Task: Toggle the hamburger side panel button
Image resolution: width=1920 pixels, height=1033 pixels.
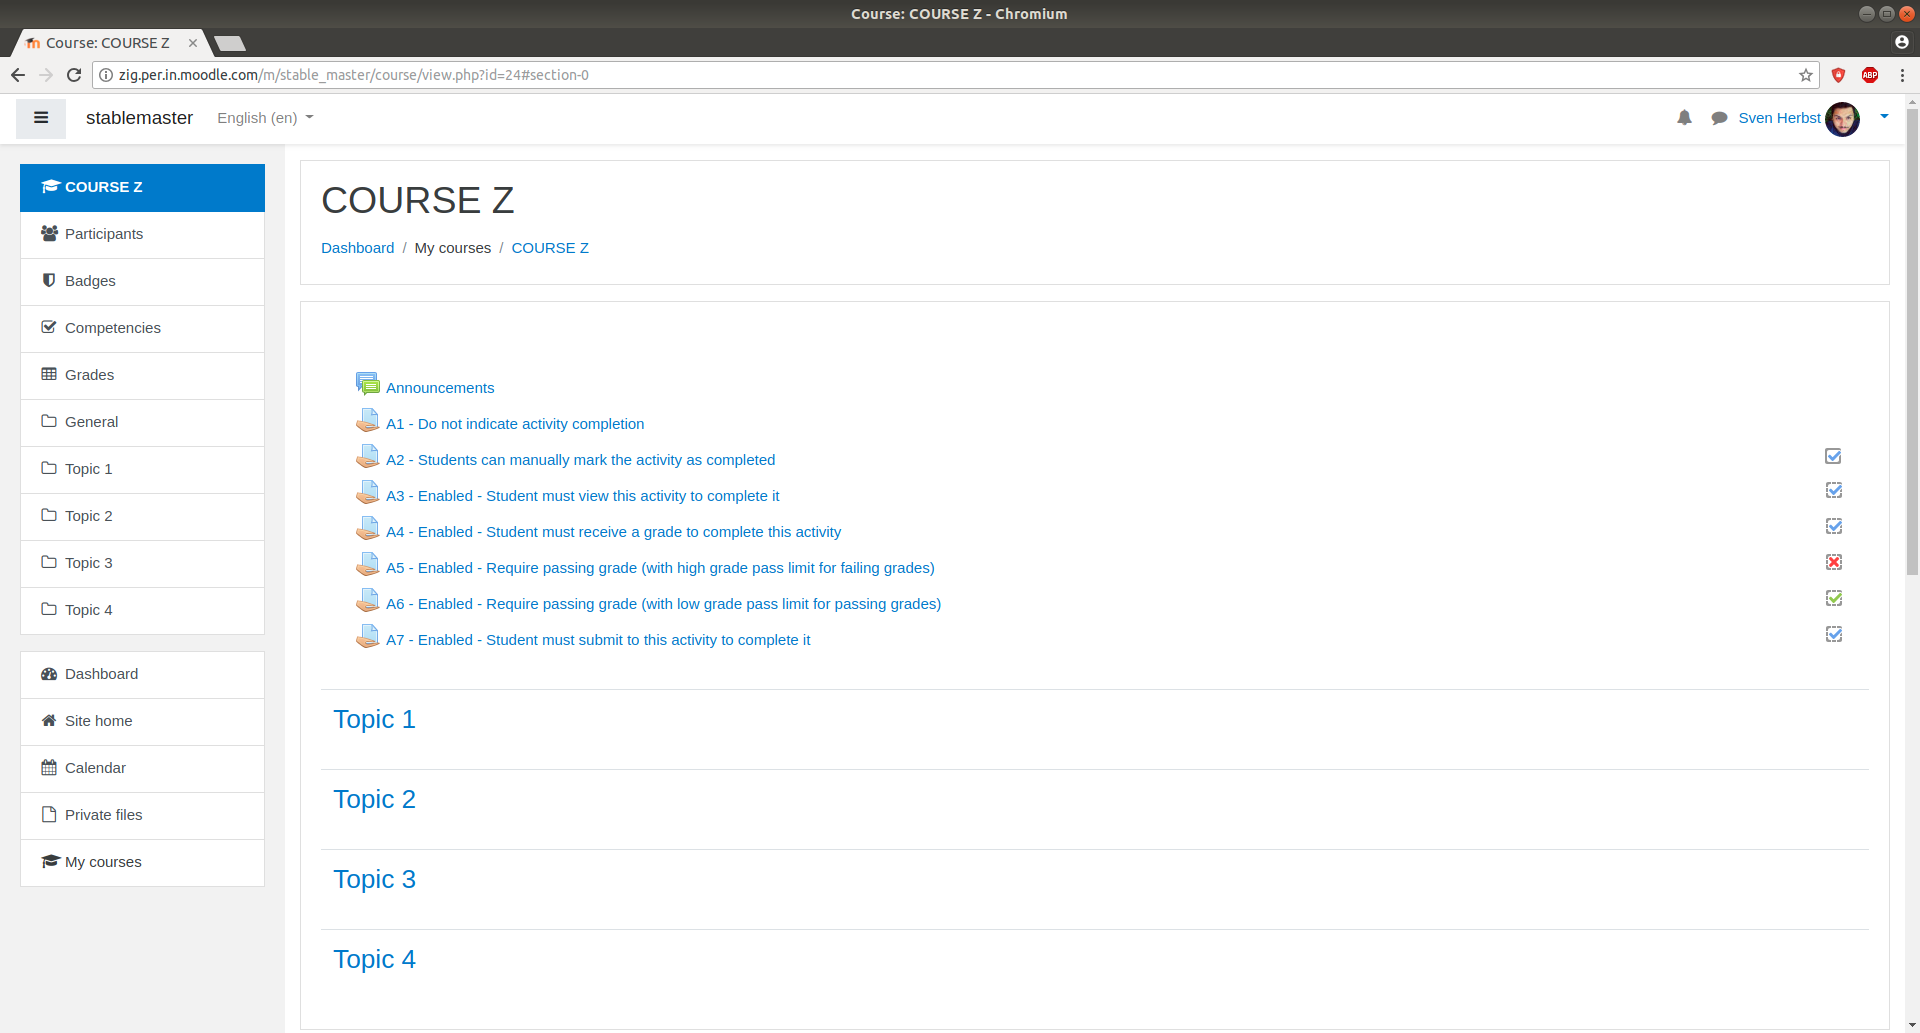Action: pyautogui.click(x=41, y=118)
